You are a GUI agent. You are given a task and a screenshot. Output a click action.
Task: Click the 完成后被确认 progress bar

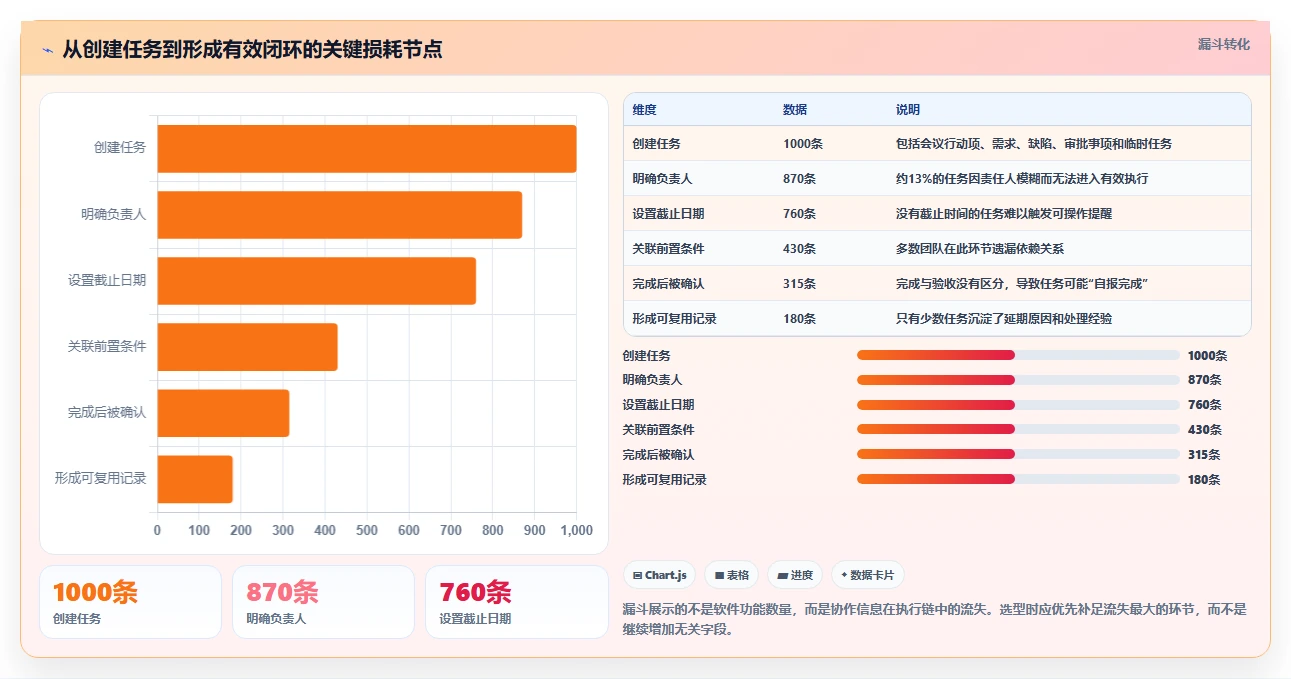tap(1018, 454)
